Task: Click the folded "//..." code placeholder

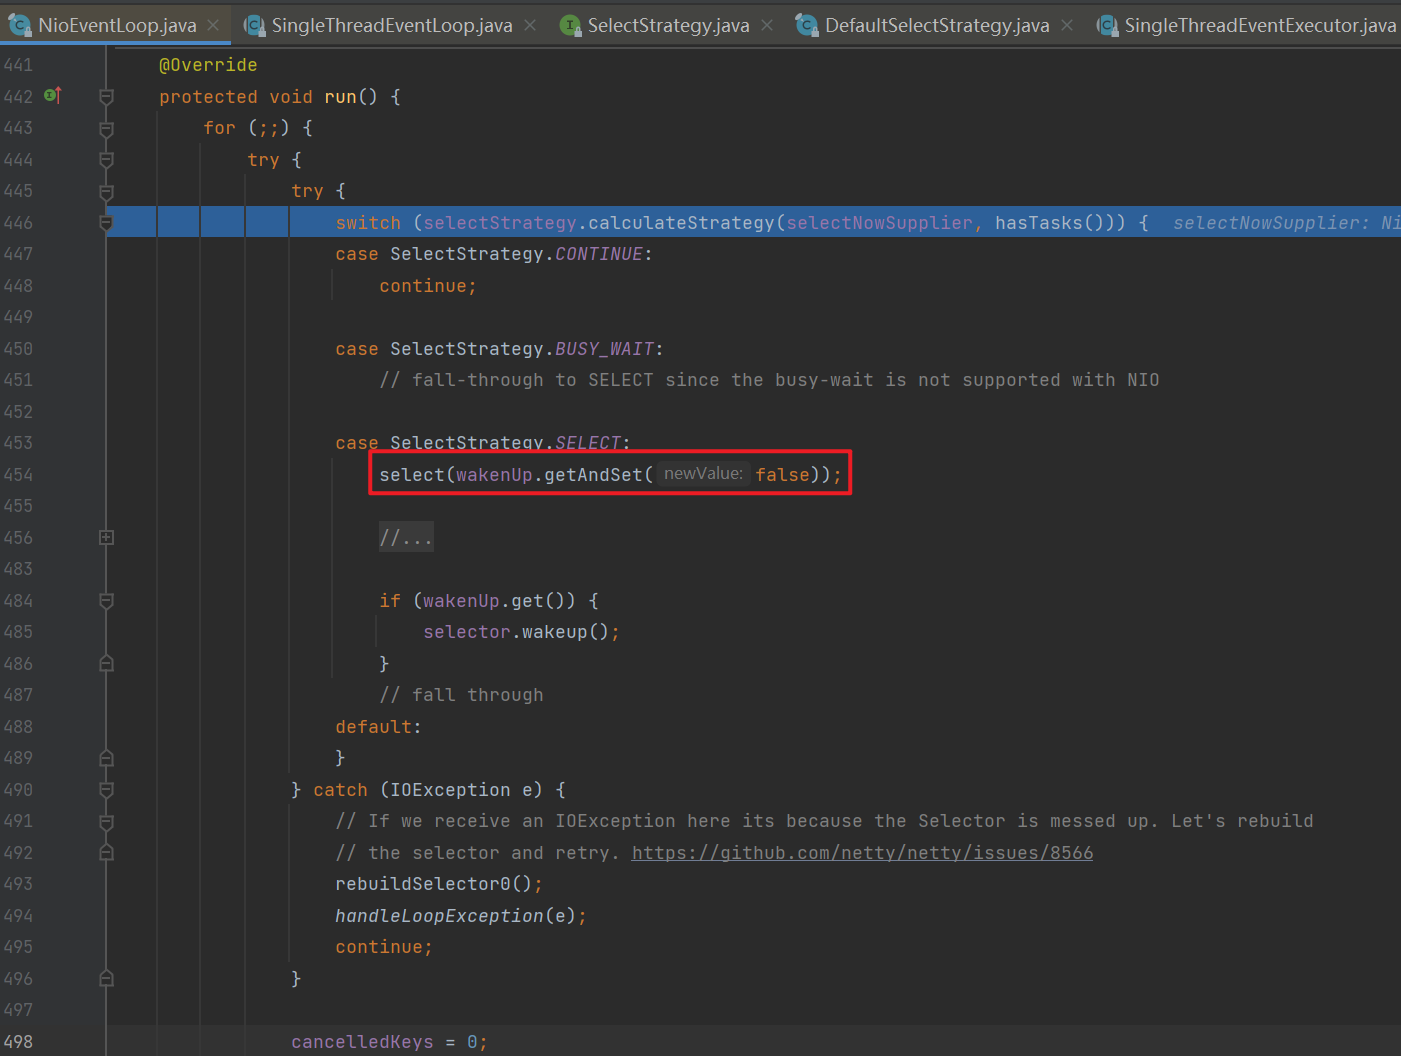Action: [406, 538]
